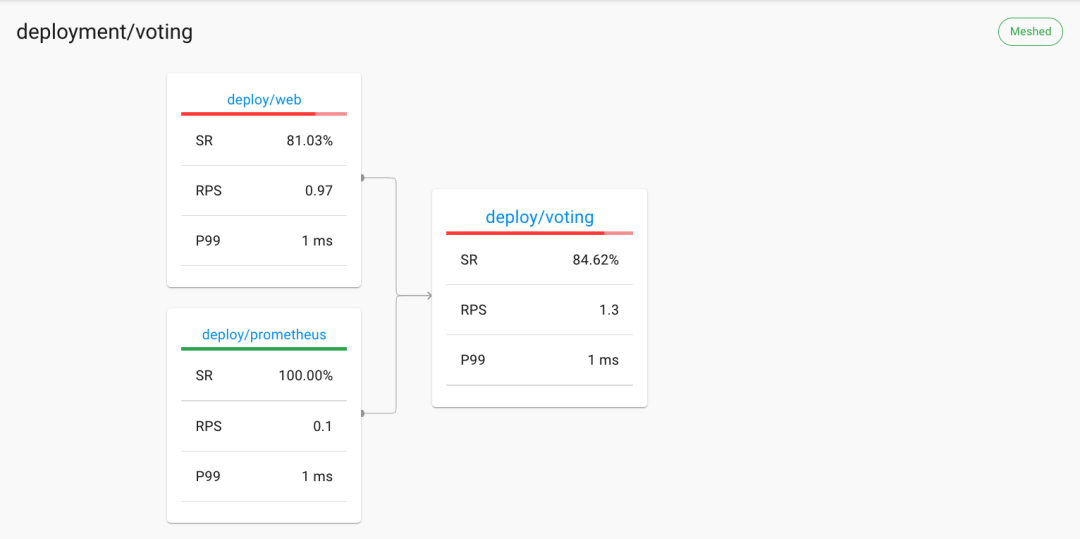The height and width of the screenshot is (539, 1080).
Task: Select the 81.03% success rate value
Action: (x=309, y=141)
